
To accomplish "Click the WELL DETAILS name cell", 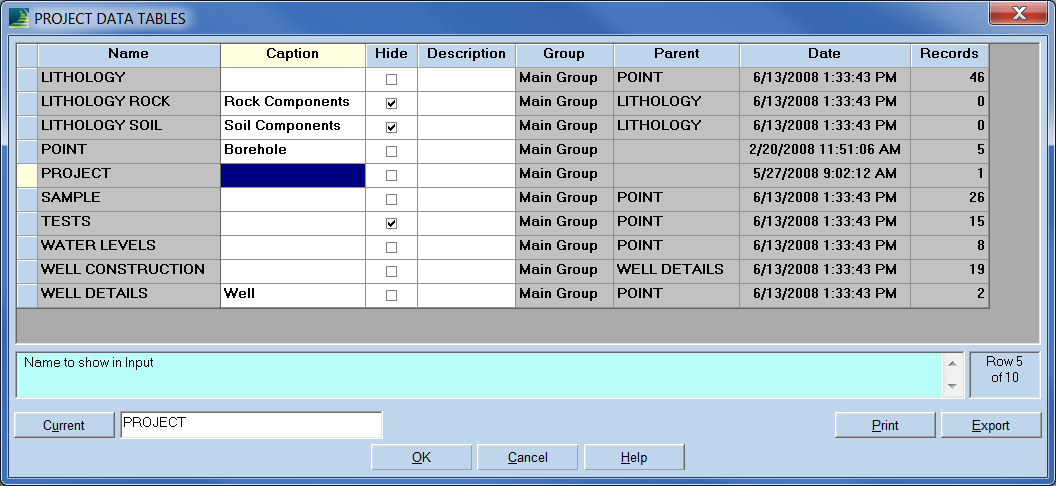I will coord(129,295).
